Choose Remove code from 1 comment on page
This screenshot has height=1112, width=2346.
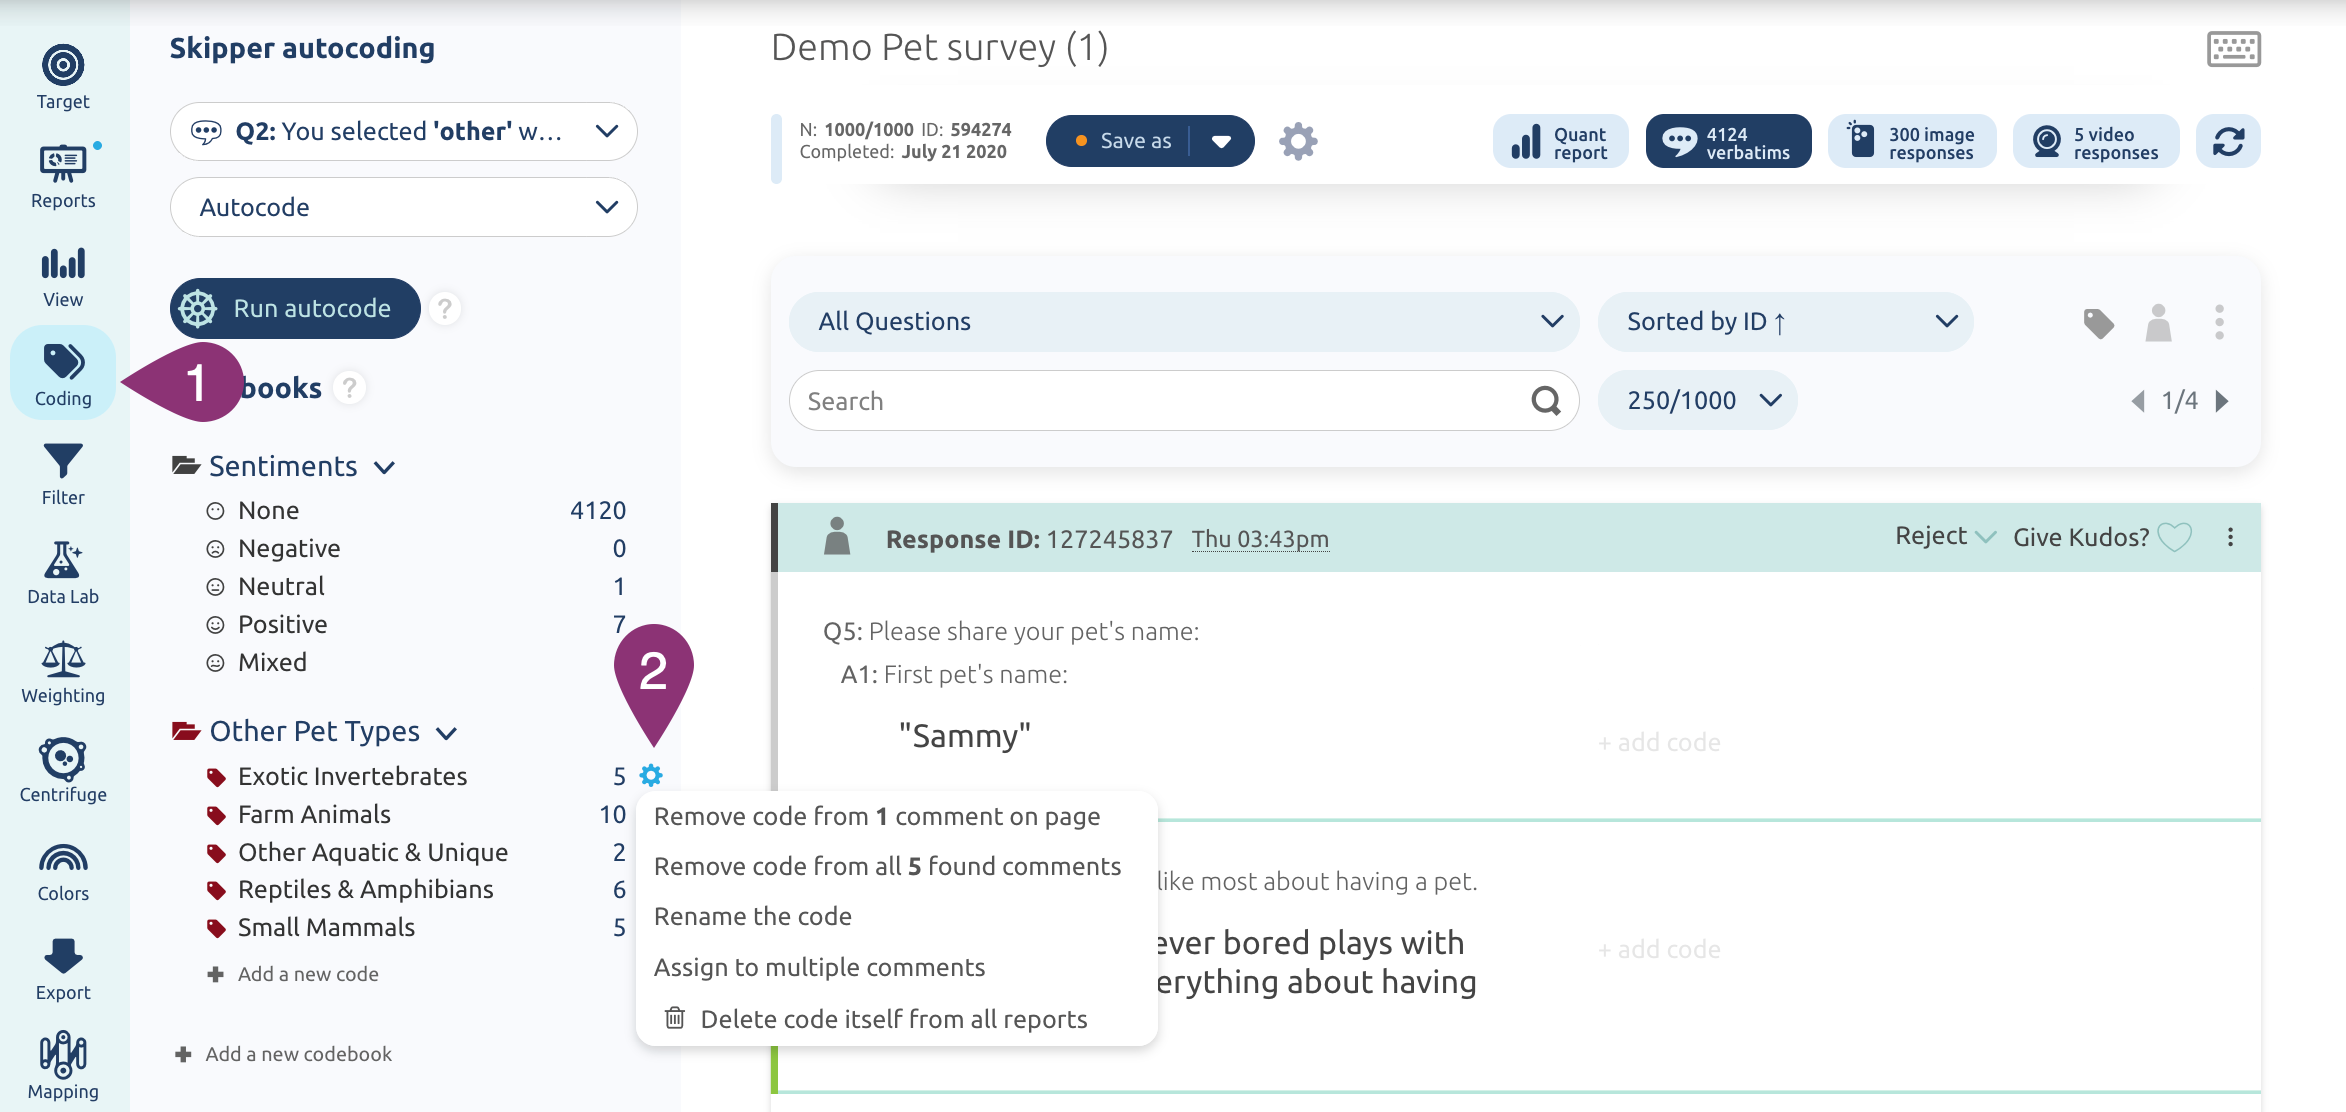click(x=877, y=816)
